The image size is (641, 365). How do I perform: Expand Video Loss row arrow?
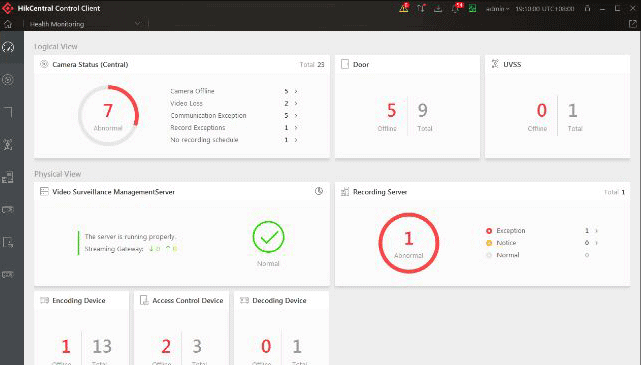coord(296,103)
